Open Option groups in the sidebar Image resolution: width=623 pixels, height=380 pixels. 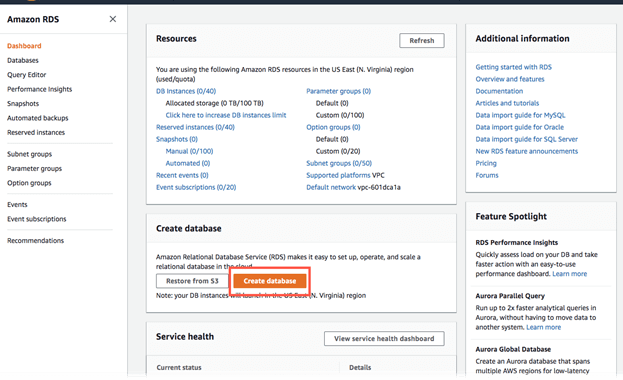[29, 183]
